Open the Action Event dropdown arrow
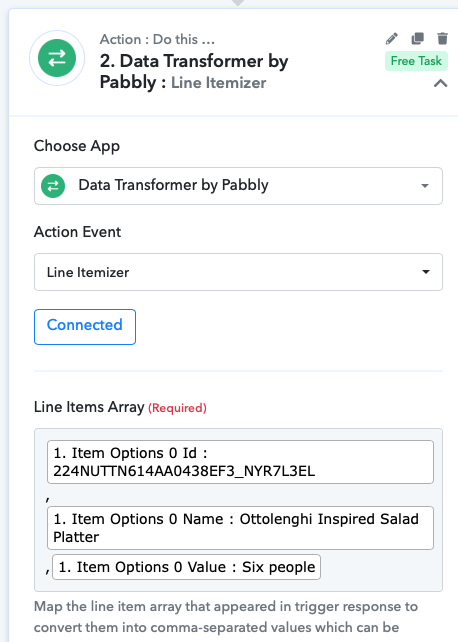 (426, 272)
